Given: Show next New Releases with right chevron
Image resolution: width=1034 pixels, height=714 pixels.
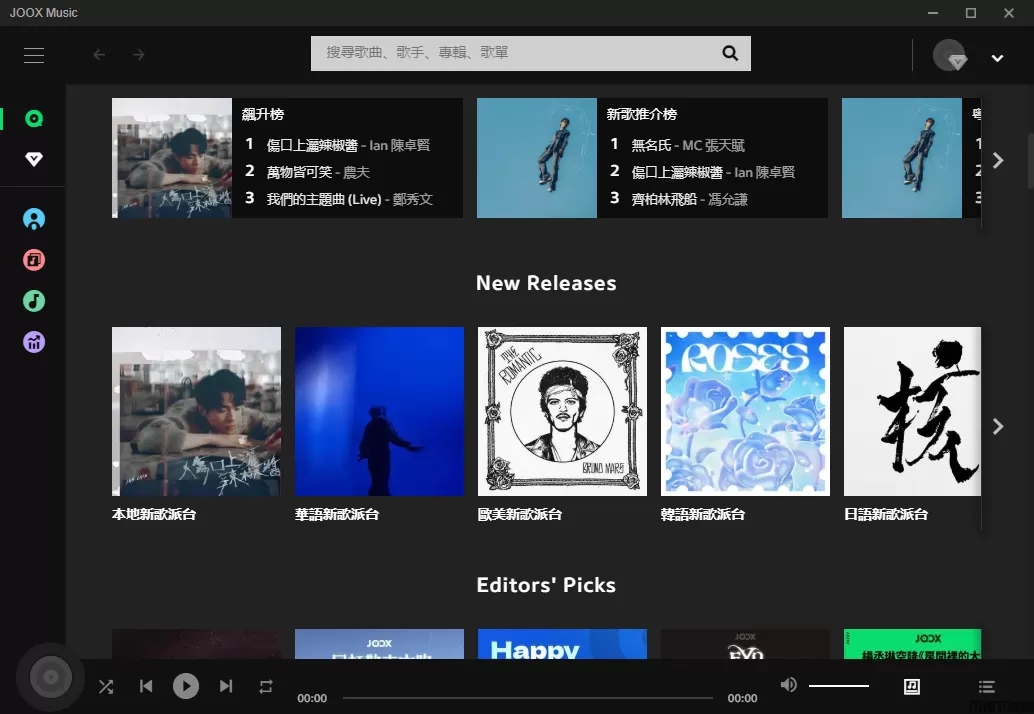Looking at the screenshot, I should pyautogui.click(x=998, y=427).
